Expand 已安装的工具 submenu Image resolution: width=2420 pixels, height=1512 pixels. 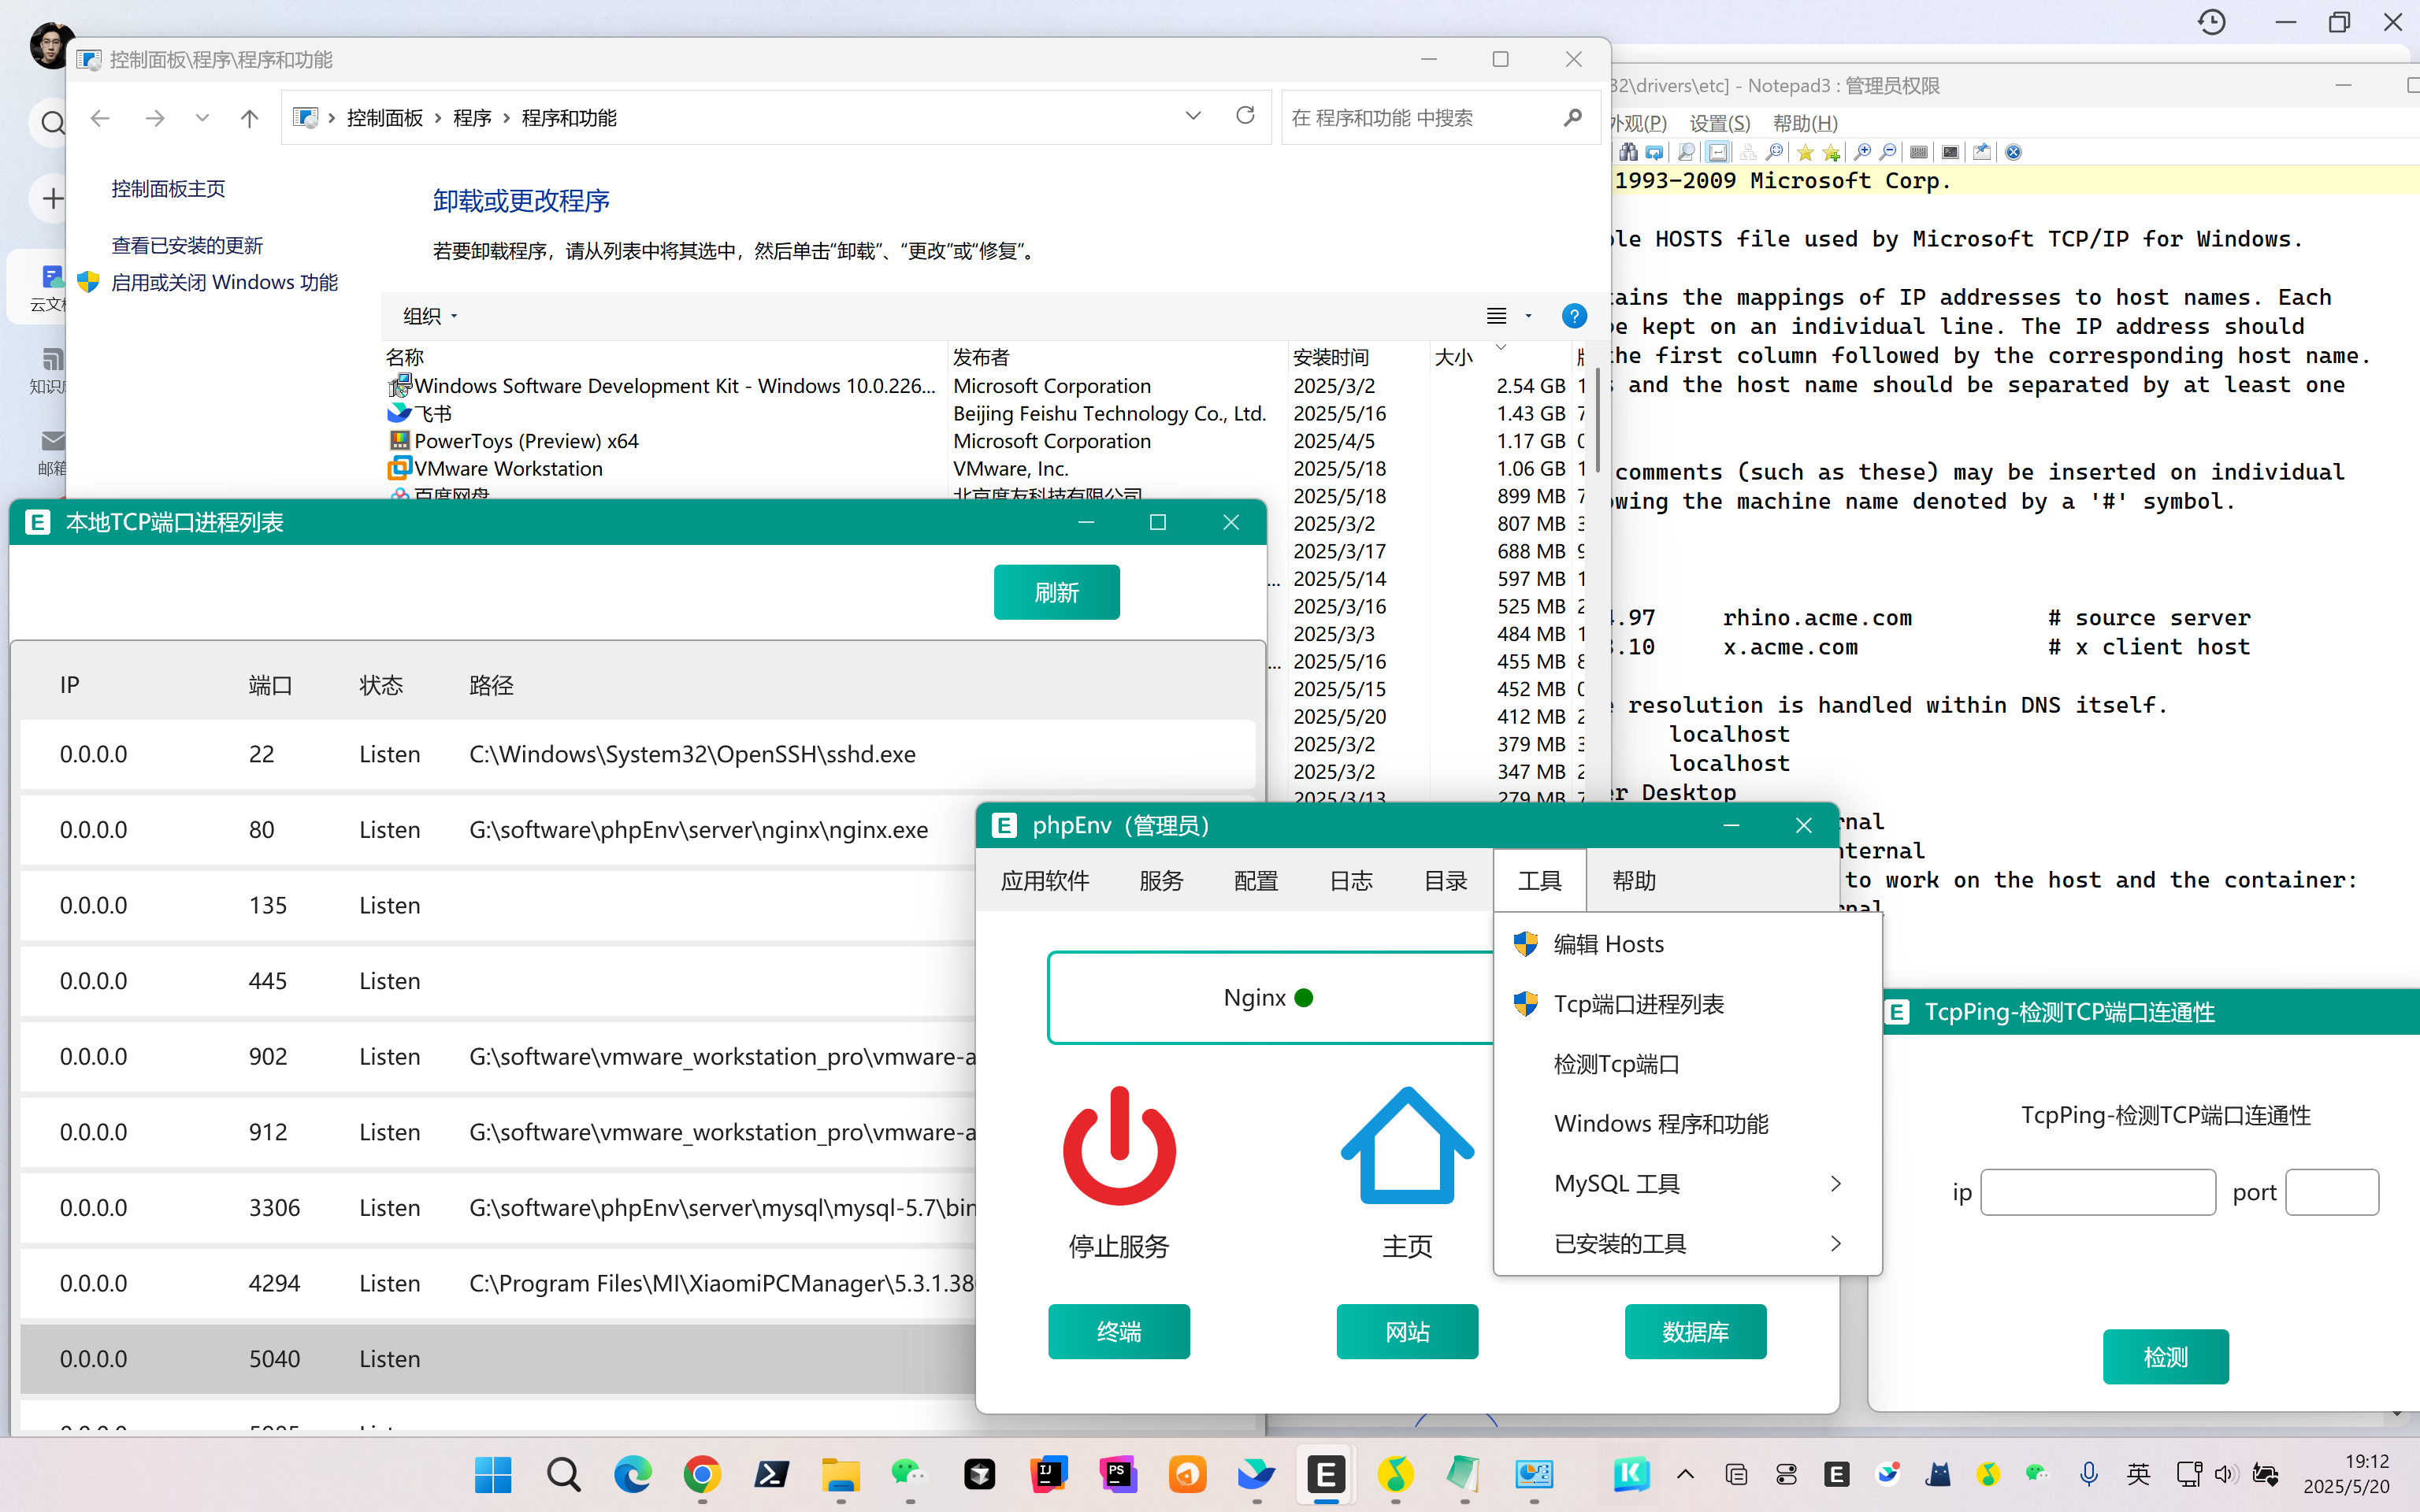1687,1244
